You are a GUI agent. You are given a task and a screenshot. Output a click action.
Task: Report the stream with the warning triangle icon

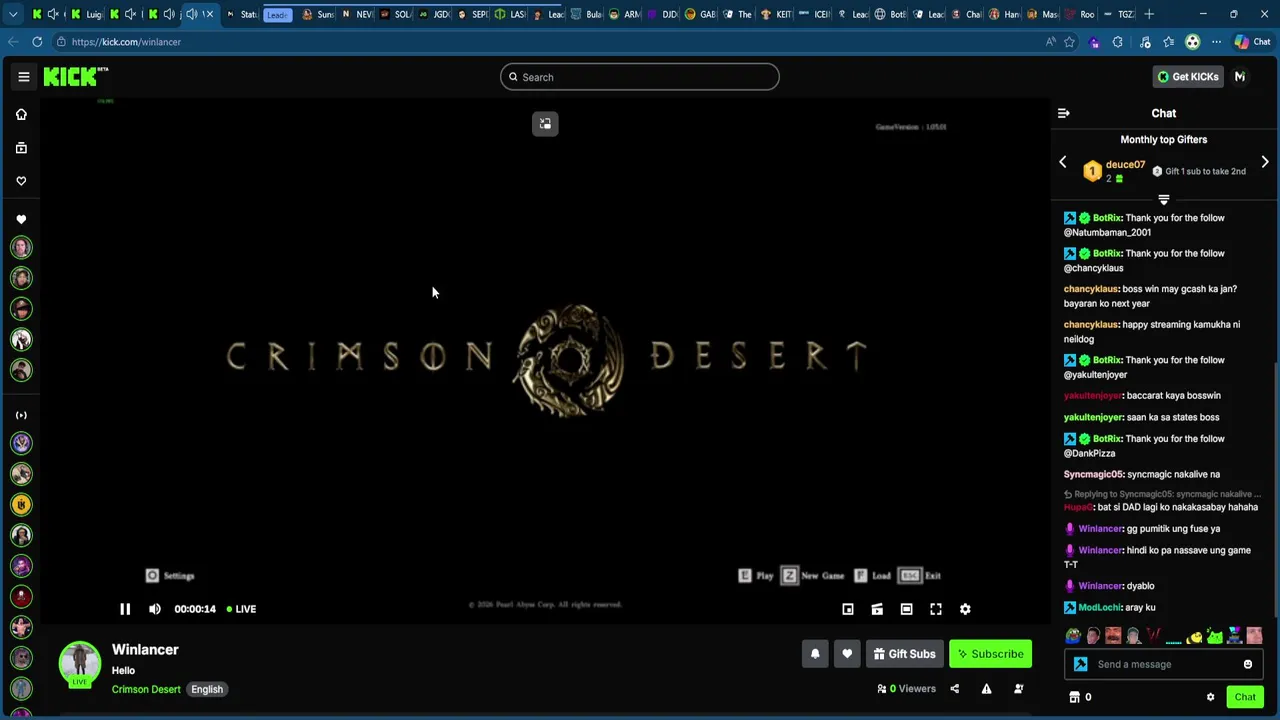click(986, 689)
